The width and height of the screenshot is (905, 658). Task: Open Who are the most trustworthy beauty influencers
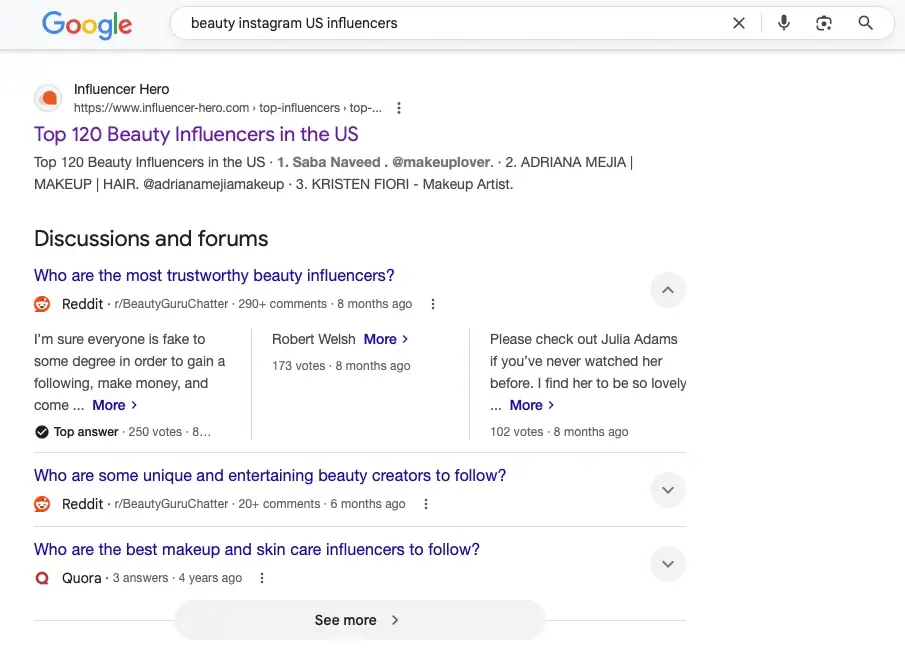click(x=214, y=276)
